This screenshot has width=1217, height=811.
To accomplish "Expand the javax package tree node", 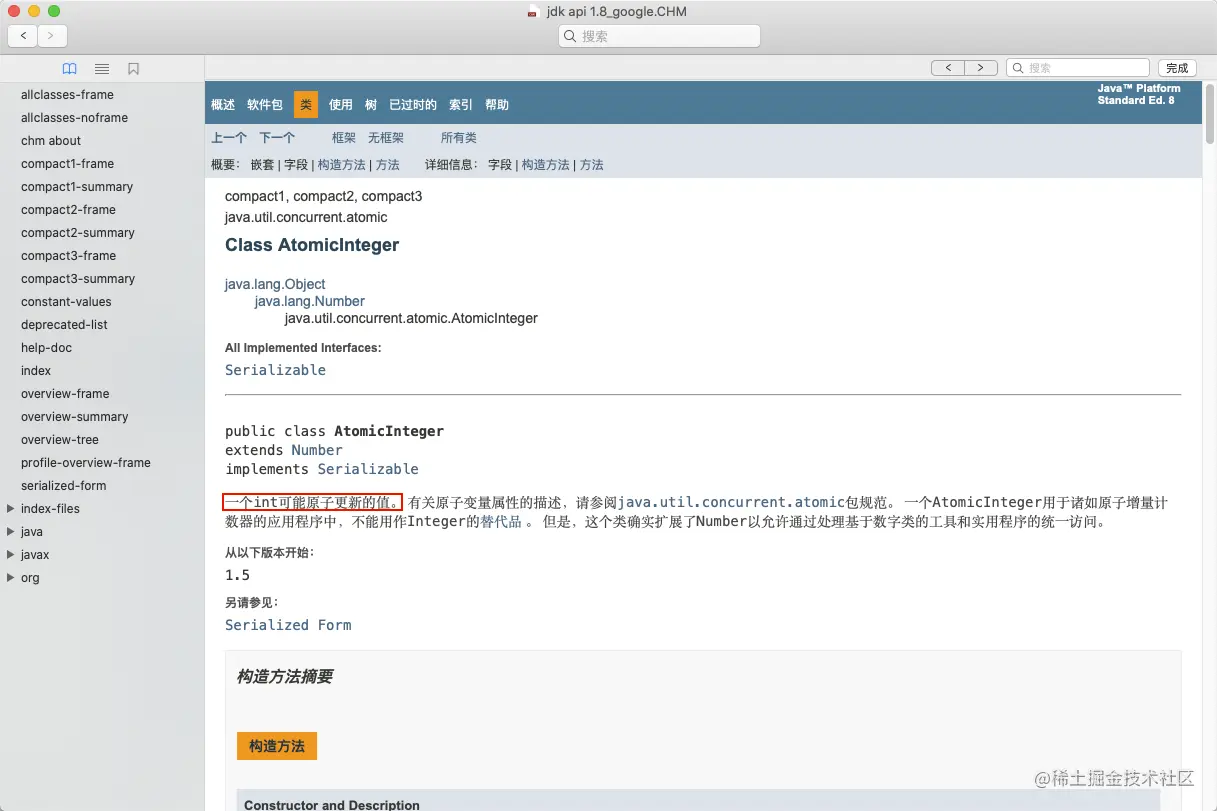I will click(x=10, y=554).
